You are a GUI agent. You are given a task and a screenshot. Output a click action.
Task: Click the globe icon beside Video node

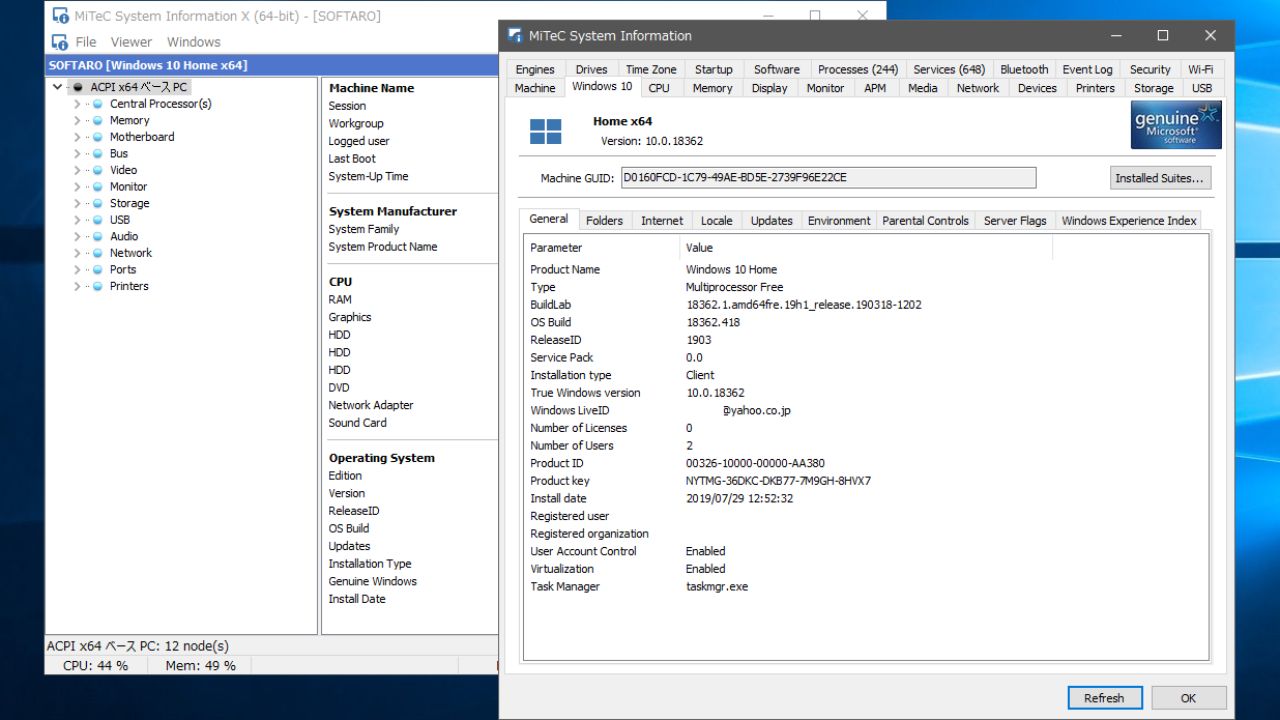click(x=98, y=170)
